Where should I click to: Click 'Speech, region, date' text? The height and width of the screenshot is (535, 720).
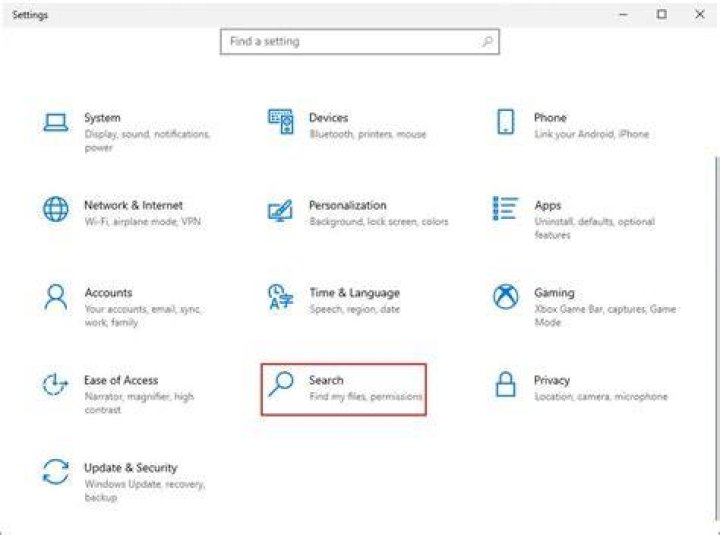354,310
